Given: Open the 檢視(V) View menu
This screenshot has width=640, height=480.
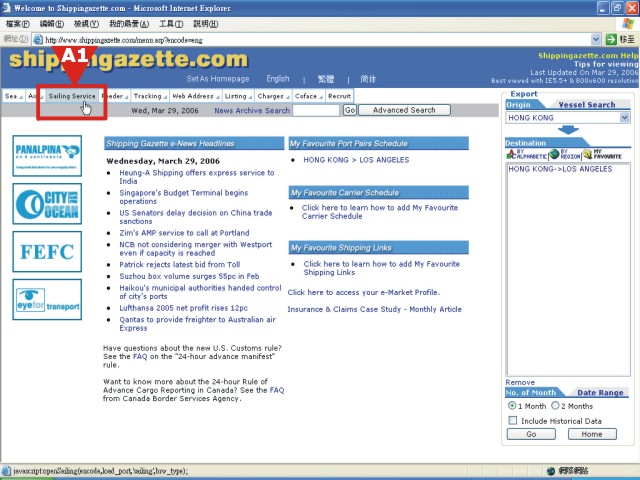Looking at the screenshot, I should (x=86, y=24).
